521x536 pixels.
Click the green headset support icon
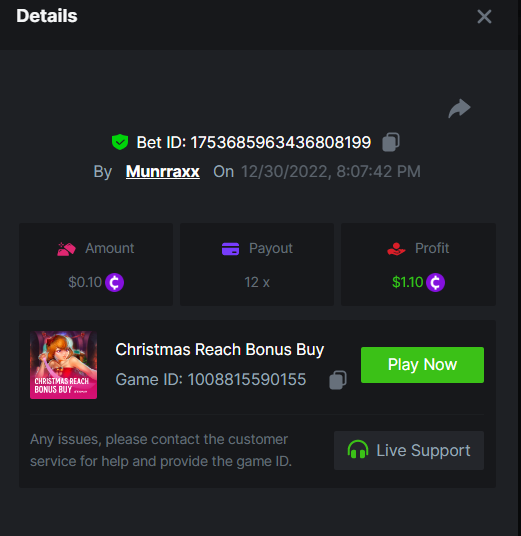[x=358, y=450]
